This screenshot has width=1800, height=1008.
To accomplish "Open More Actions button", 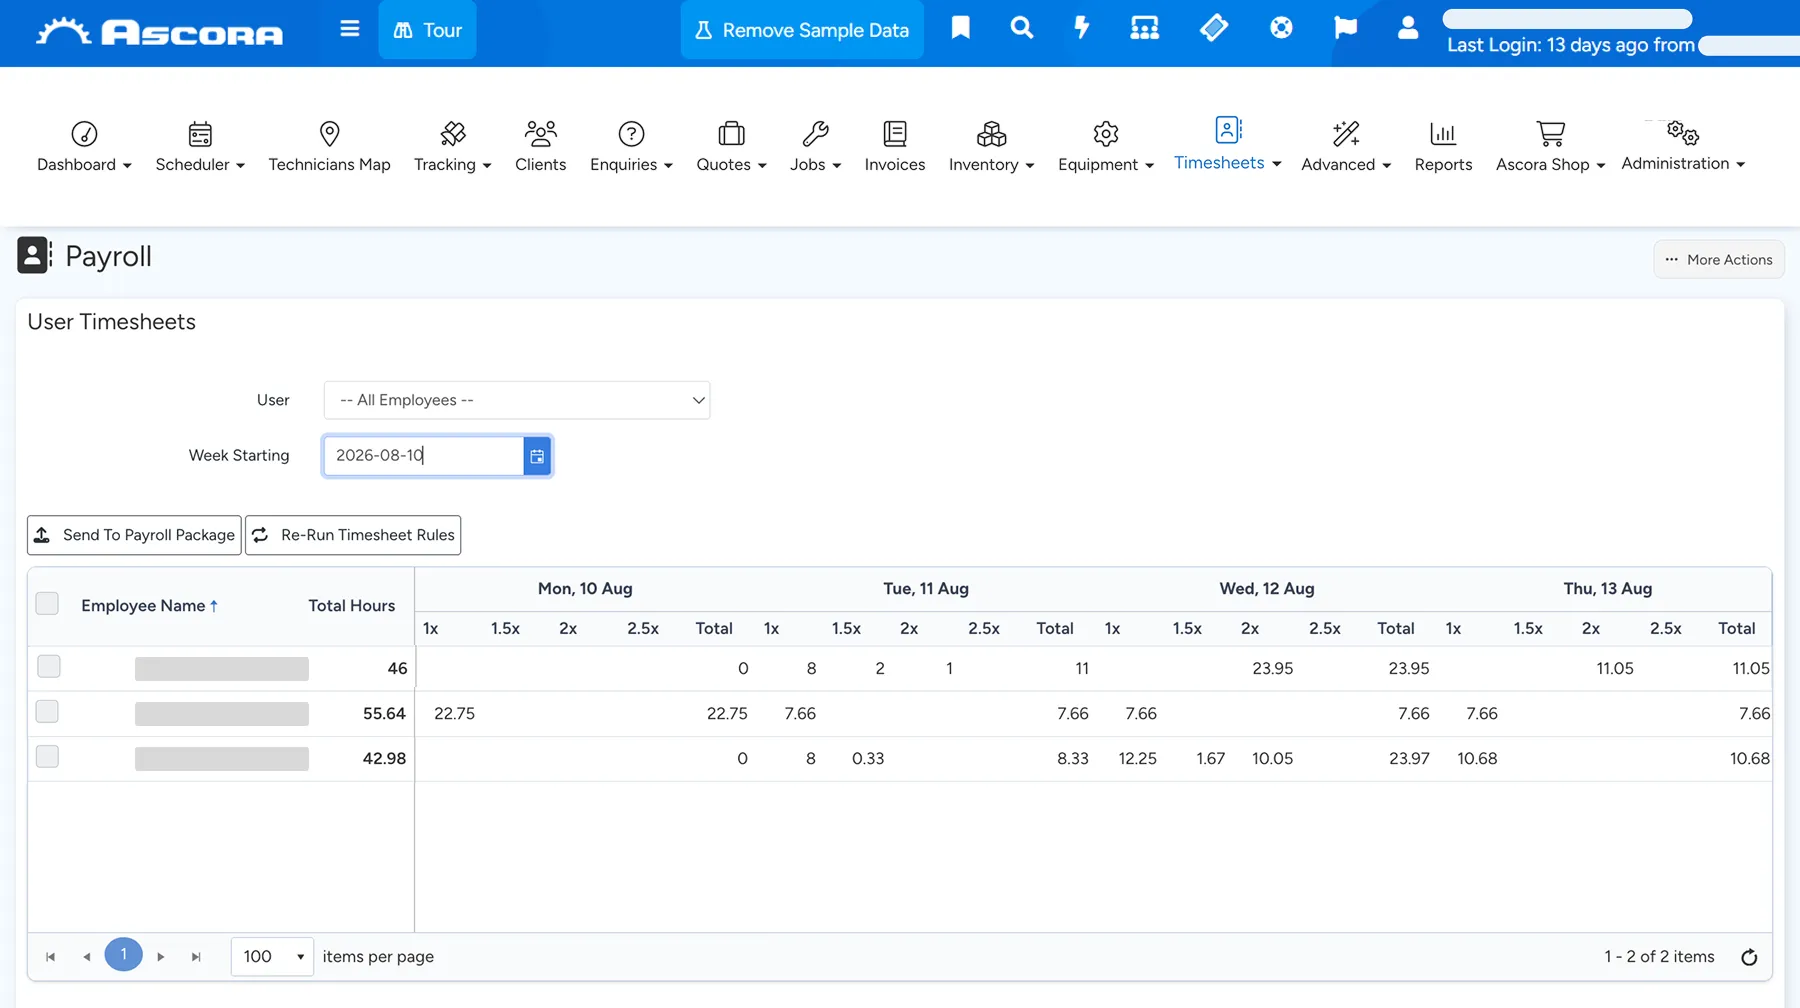I will coord(1718,259).
